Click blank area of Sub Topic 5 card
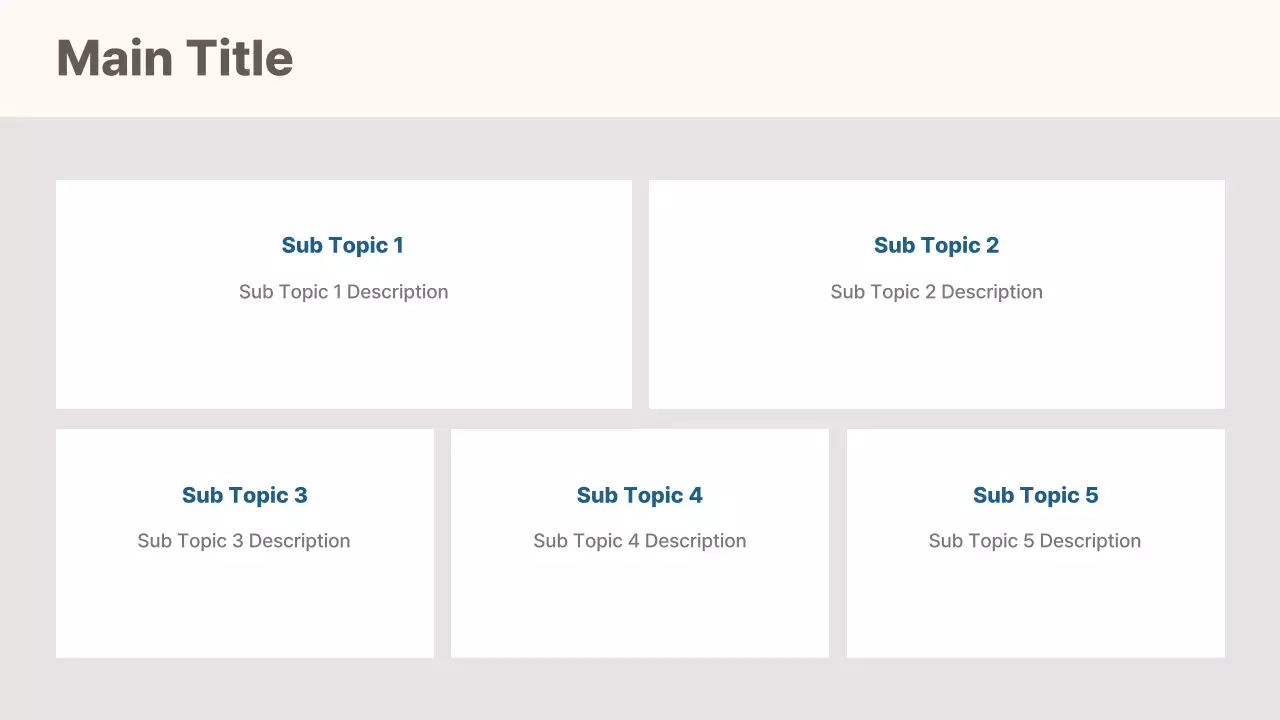 [x=1035, y=608]
